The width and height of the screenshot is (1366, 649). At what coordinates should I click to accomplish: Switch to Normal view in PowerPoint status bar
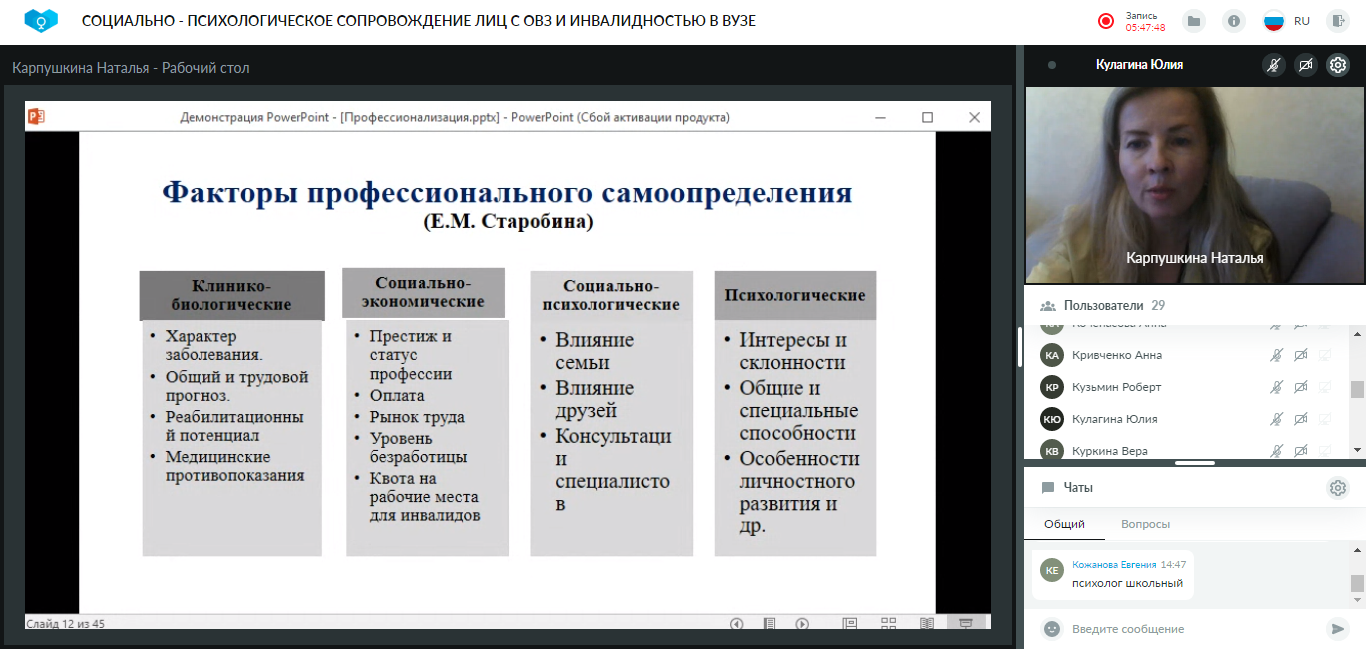pos(850,623)
